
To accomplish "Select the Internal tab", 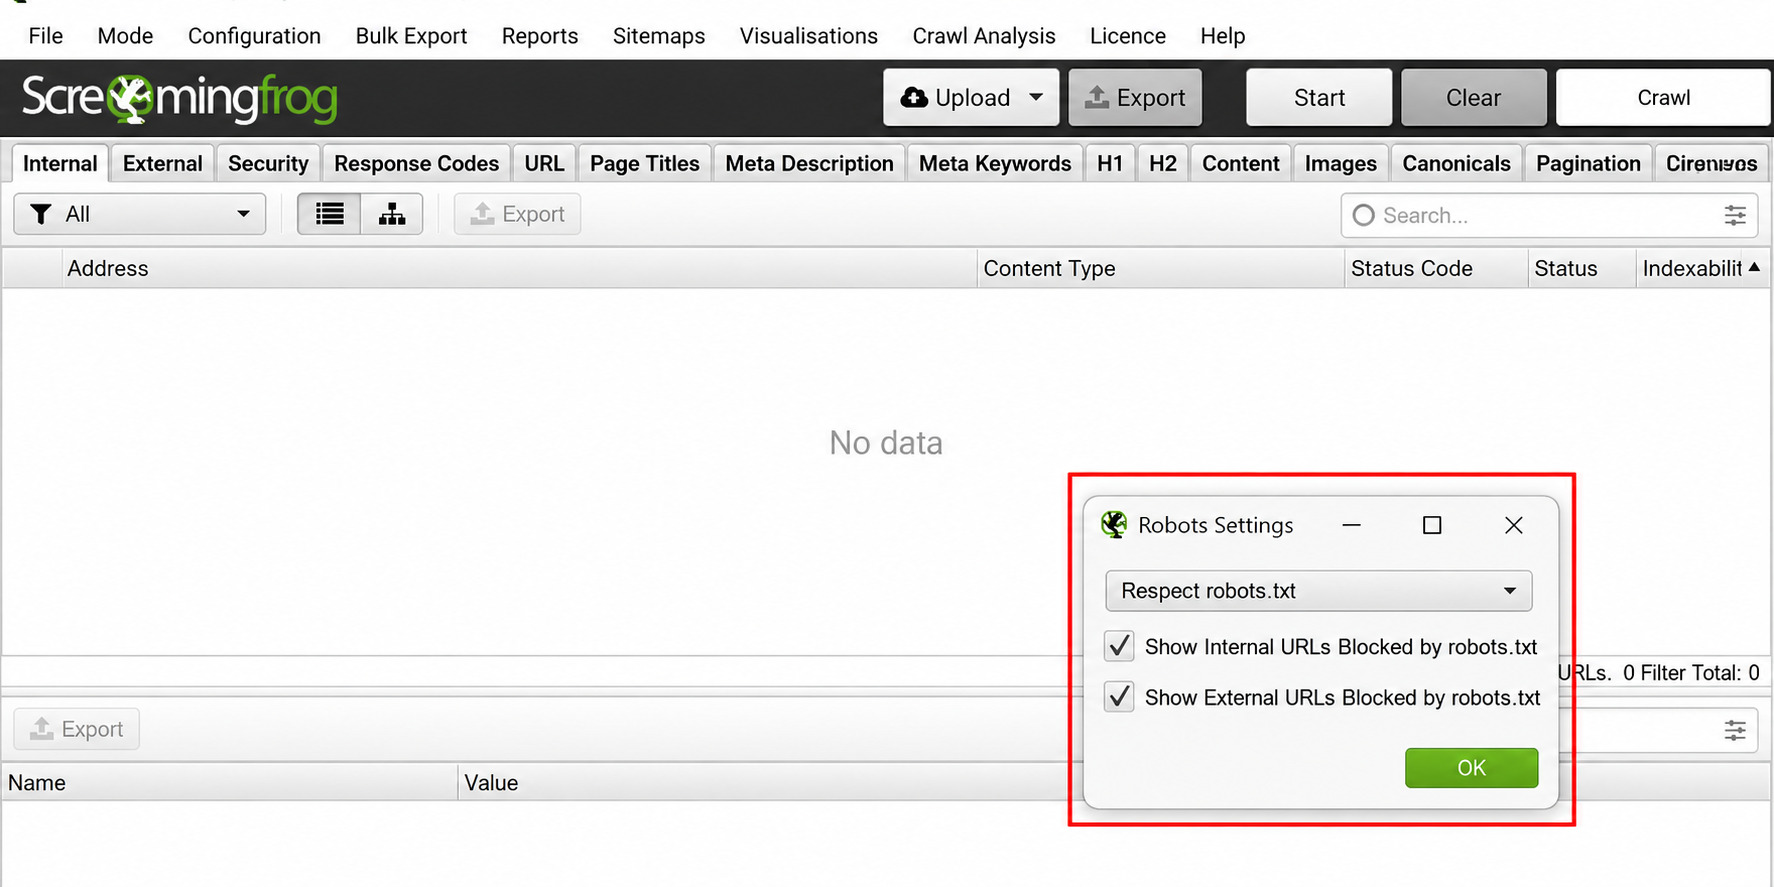I will click(x=60, y=164).
